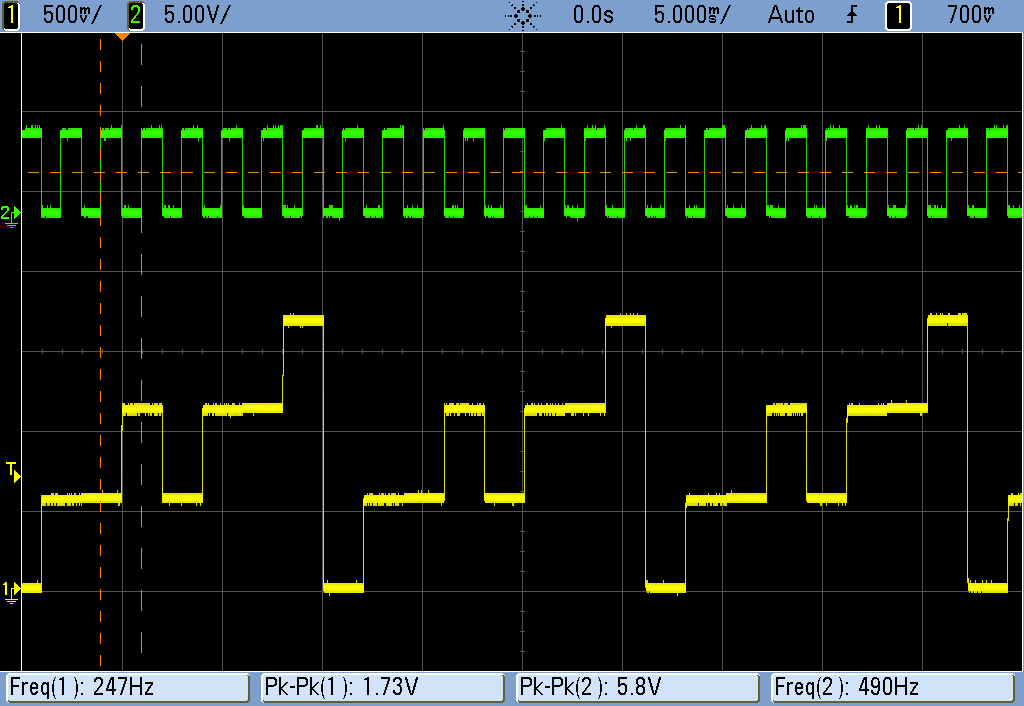The height and width of the screenshot is (706, 1024).
Task: Click the Channel 1 identifier badge
Action: pyautogui.click(x=11, y=14)
